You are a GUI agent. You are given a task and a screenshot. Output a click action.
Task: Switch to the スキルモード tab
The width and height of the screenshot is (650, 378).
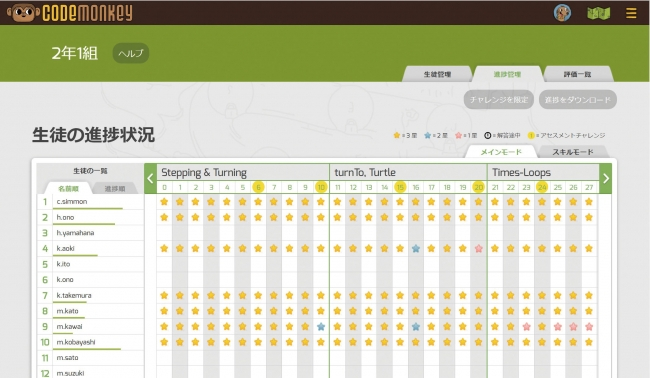pos(572,152)
